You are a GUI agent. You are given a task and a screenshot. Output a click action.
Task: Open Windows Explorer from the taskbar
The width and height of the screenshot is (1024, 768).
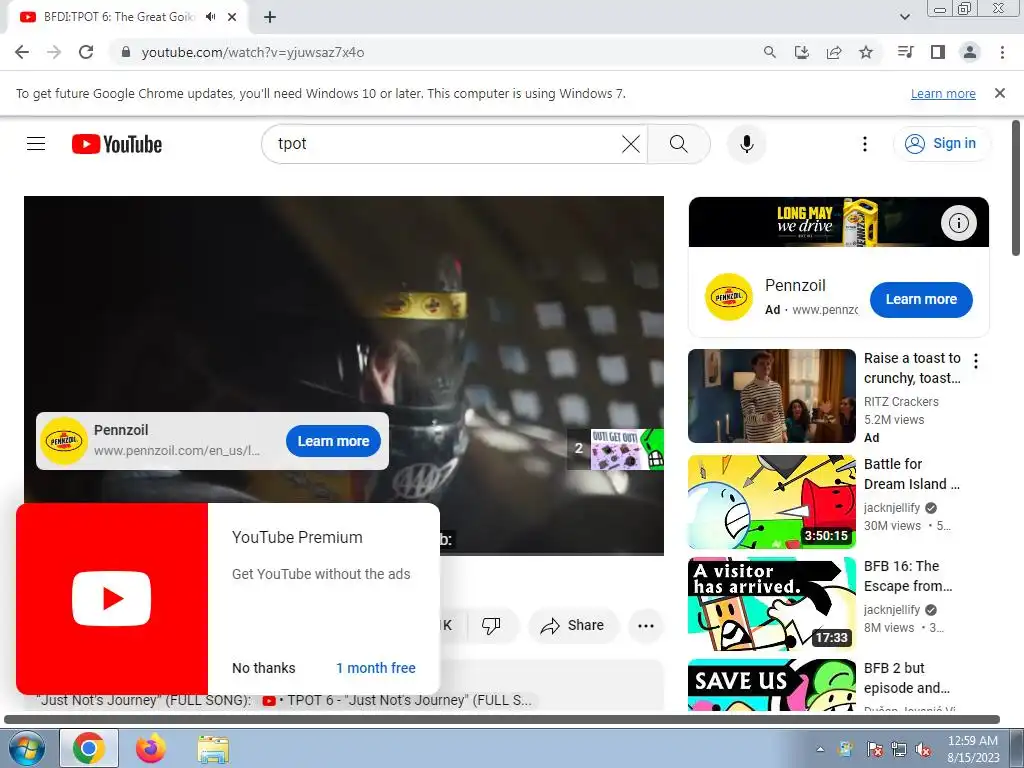point(213,748)
